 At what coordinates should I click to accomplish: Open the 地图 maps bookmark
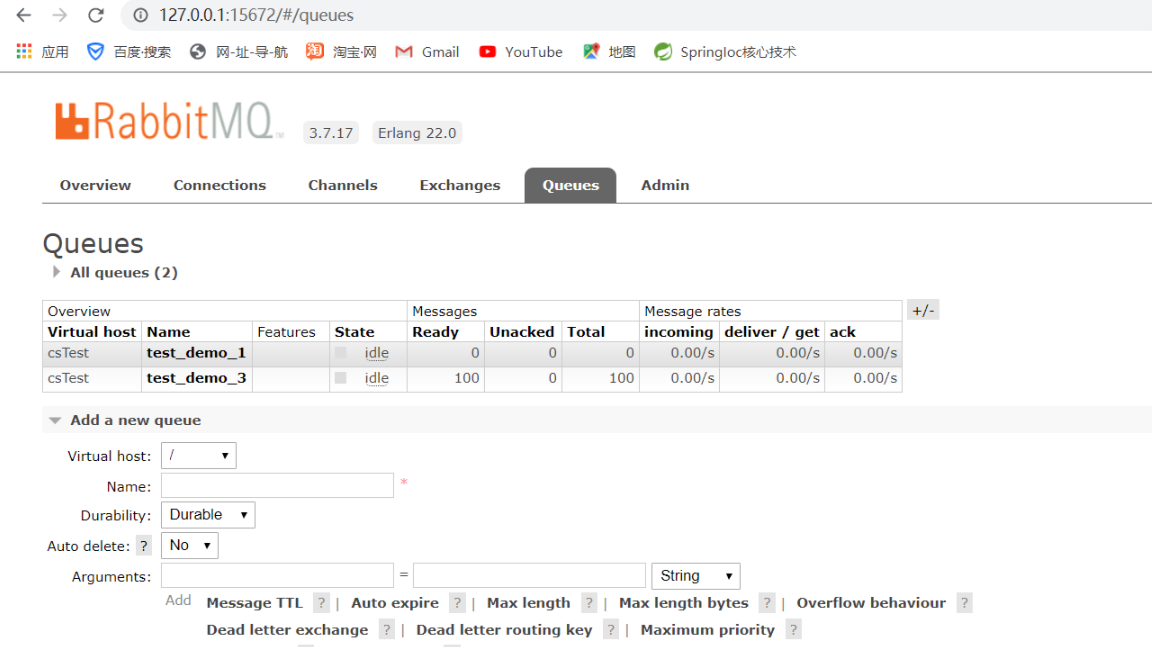(609, 51)
